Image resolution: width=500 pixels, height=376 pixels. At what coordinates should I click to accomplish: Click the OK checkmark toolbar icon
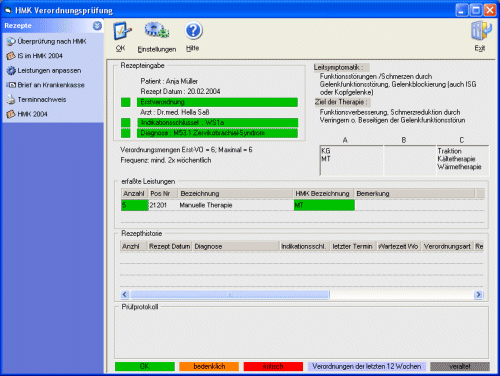coord(122,31)
